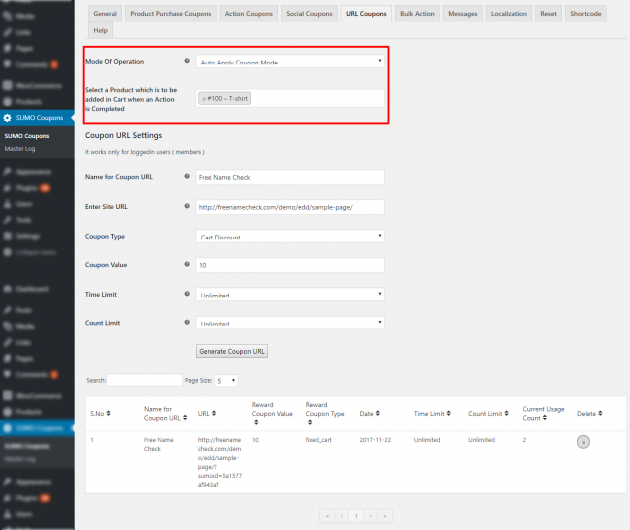Image resolution: width=630 pixels, height=530 pixels.
Task: Click help icon beside Name for Coupon URL
Action: 187,176
